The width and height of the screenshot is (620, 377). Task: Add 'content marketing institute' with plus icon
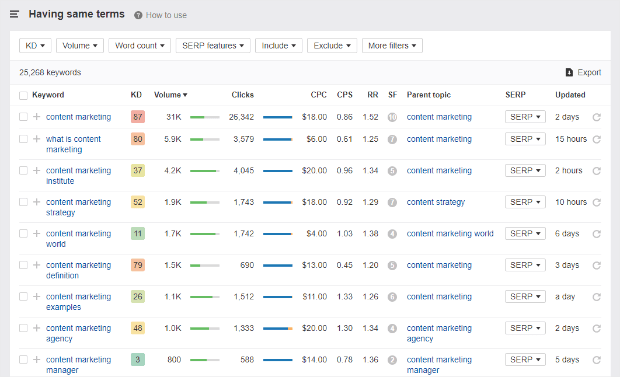[36, 171]
